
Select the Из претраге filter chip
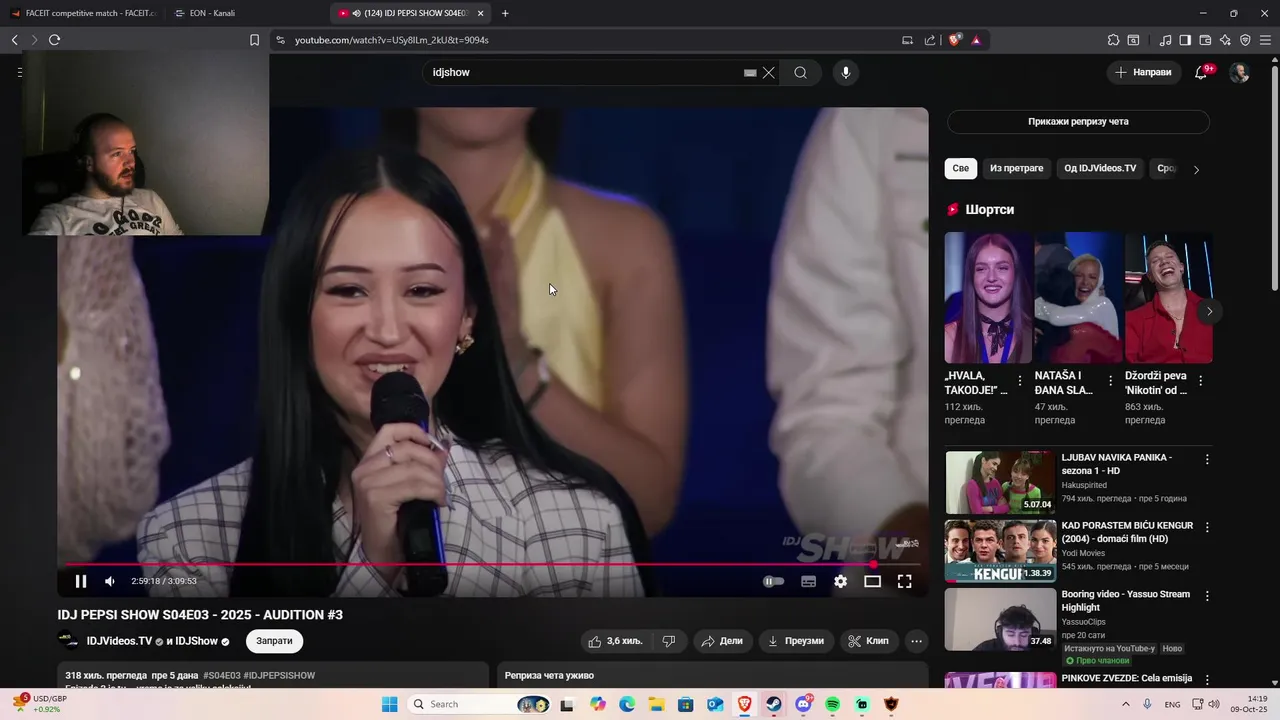coord(1016,168)
